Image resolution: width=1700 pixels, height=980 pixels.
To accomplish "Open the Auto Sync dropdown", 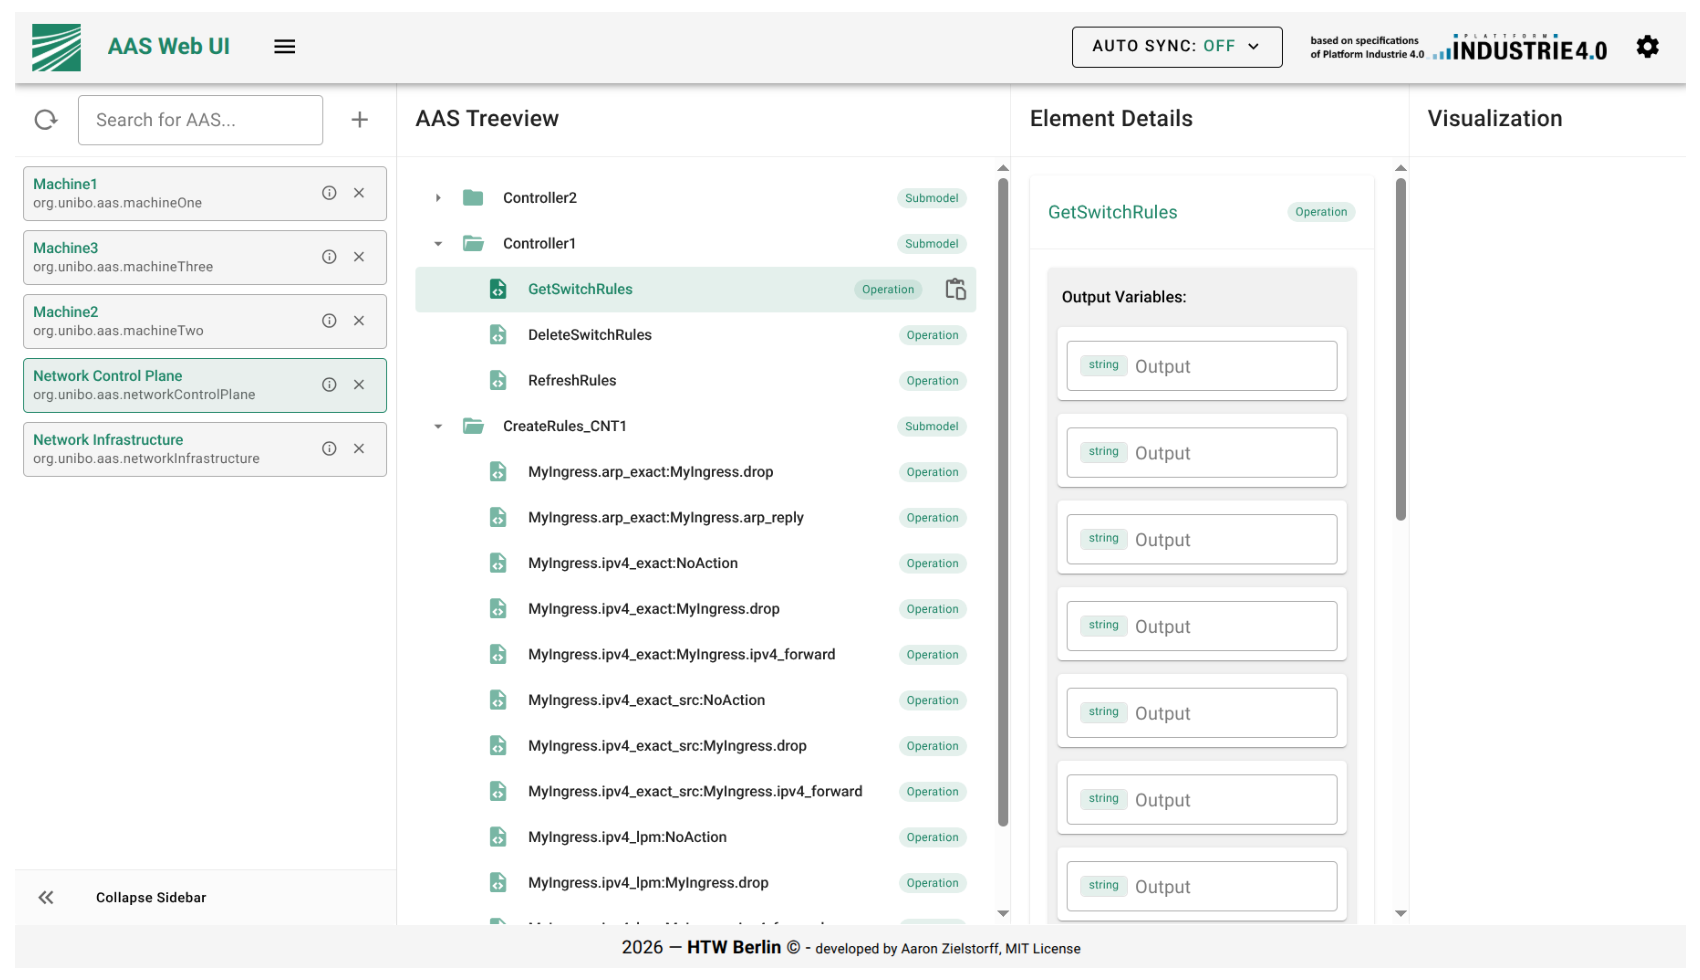I will coord(1176,47).
